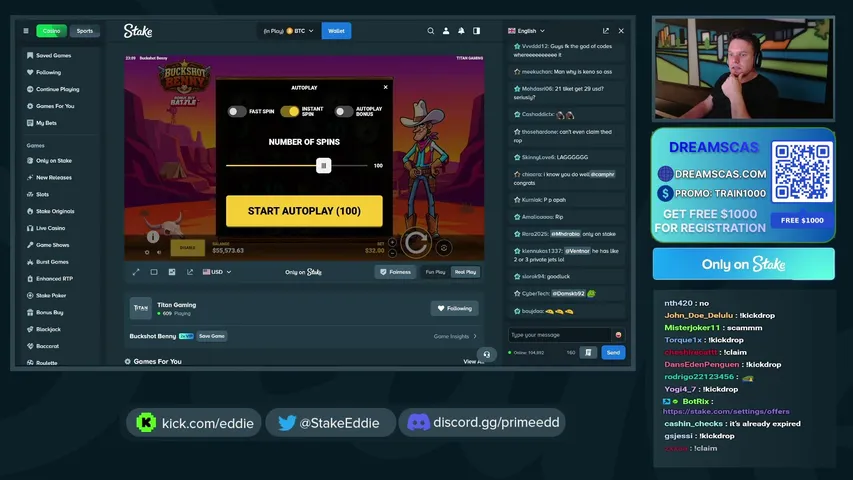This screenshot has height=480, width=853.
Task: Open the emoji picker in chat
Action: (619, 335)
